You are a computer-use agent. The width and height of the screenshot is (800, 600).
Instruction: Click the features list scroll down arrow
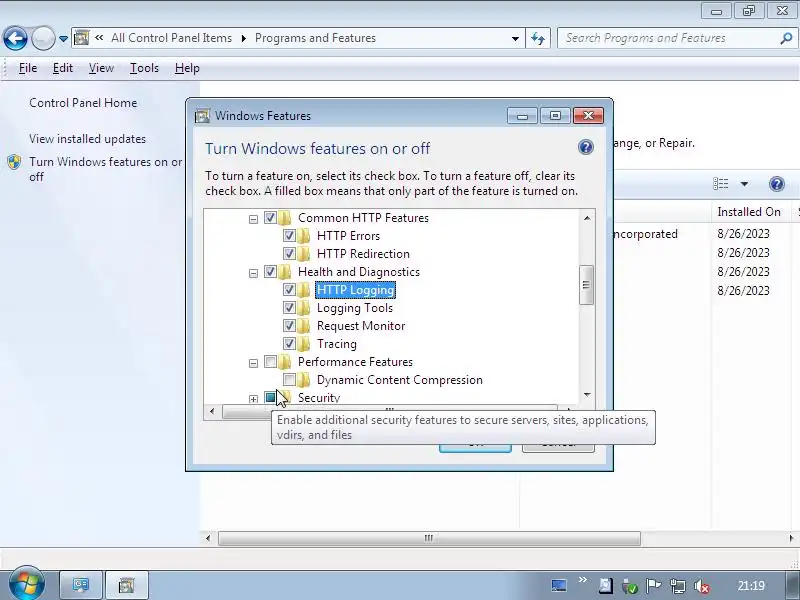(587, 394)
